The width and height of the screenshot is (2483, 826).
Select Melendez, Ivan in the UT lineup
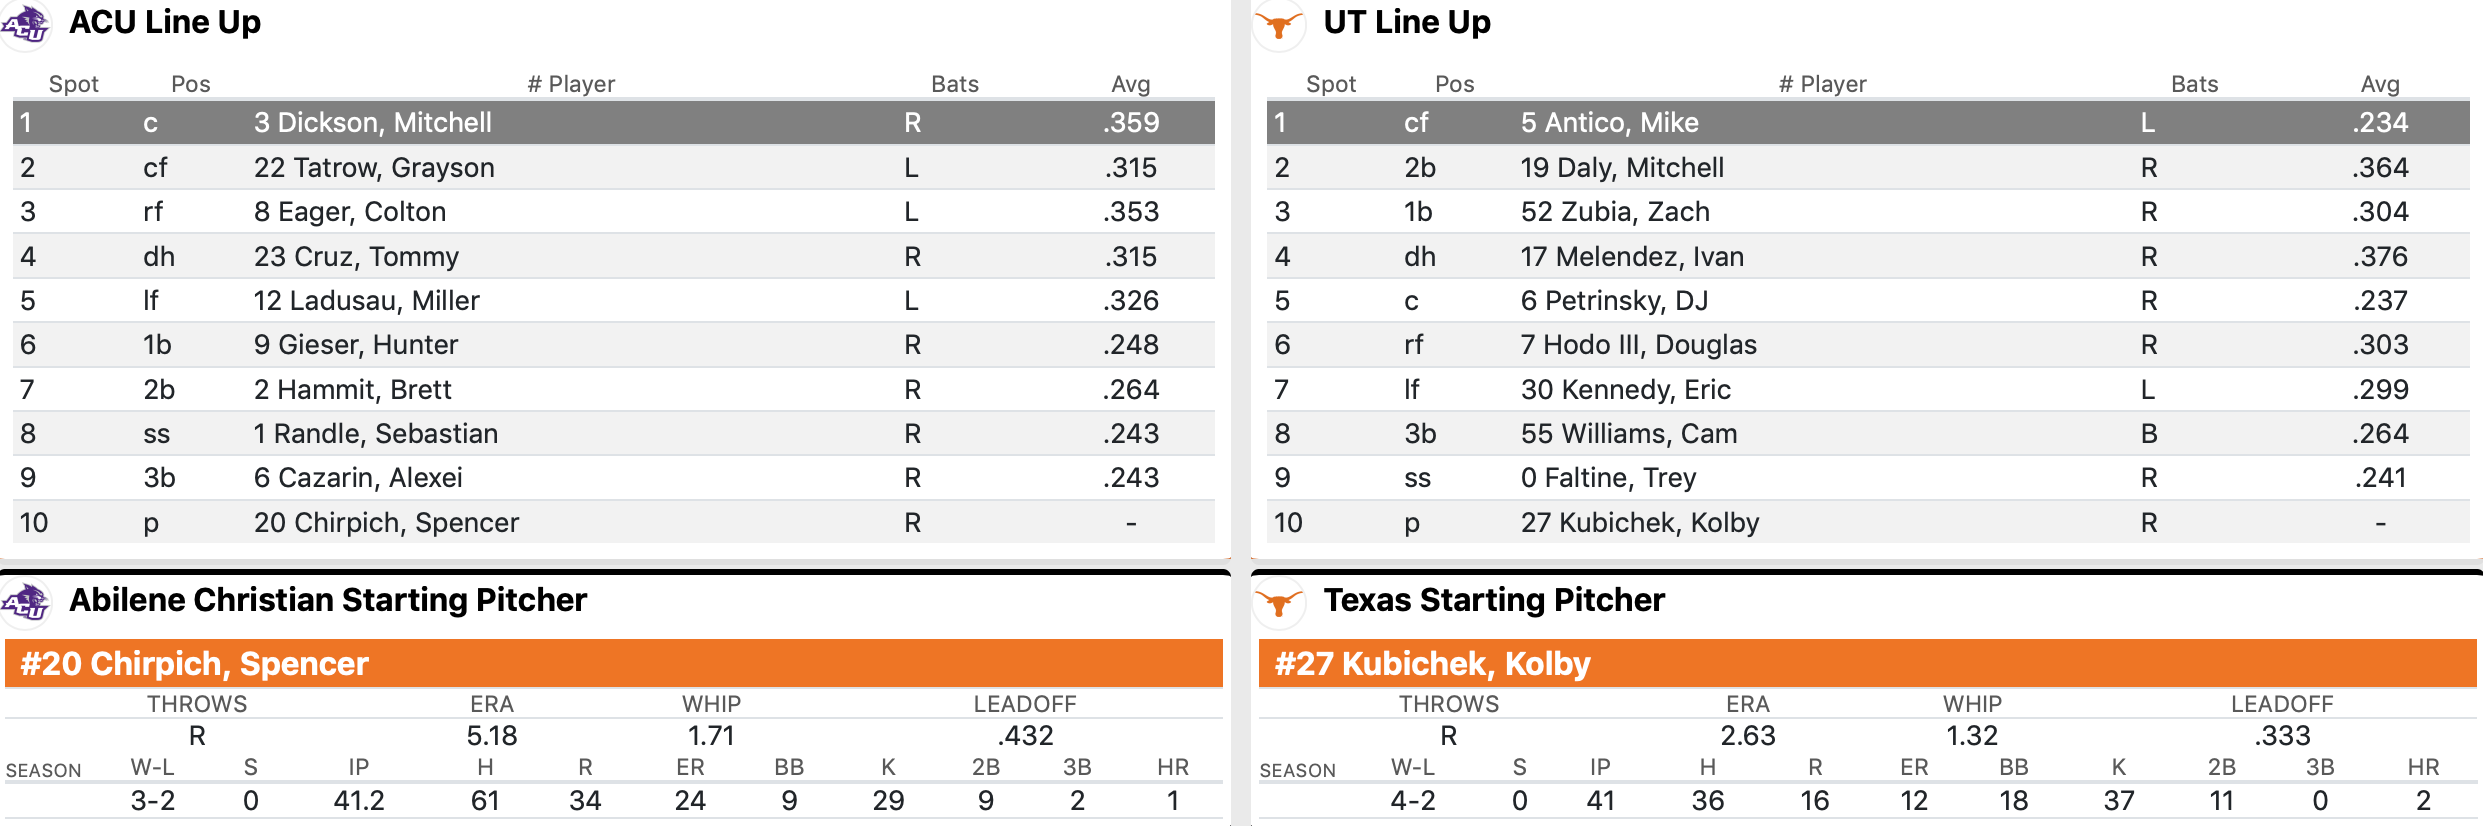click(x=1632, y=257)
